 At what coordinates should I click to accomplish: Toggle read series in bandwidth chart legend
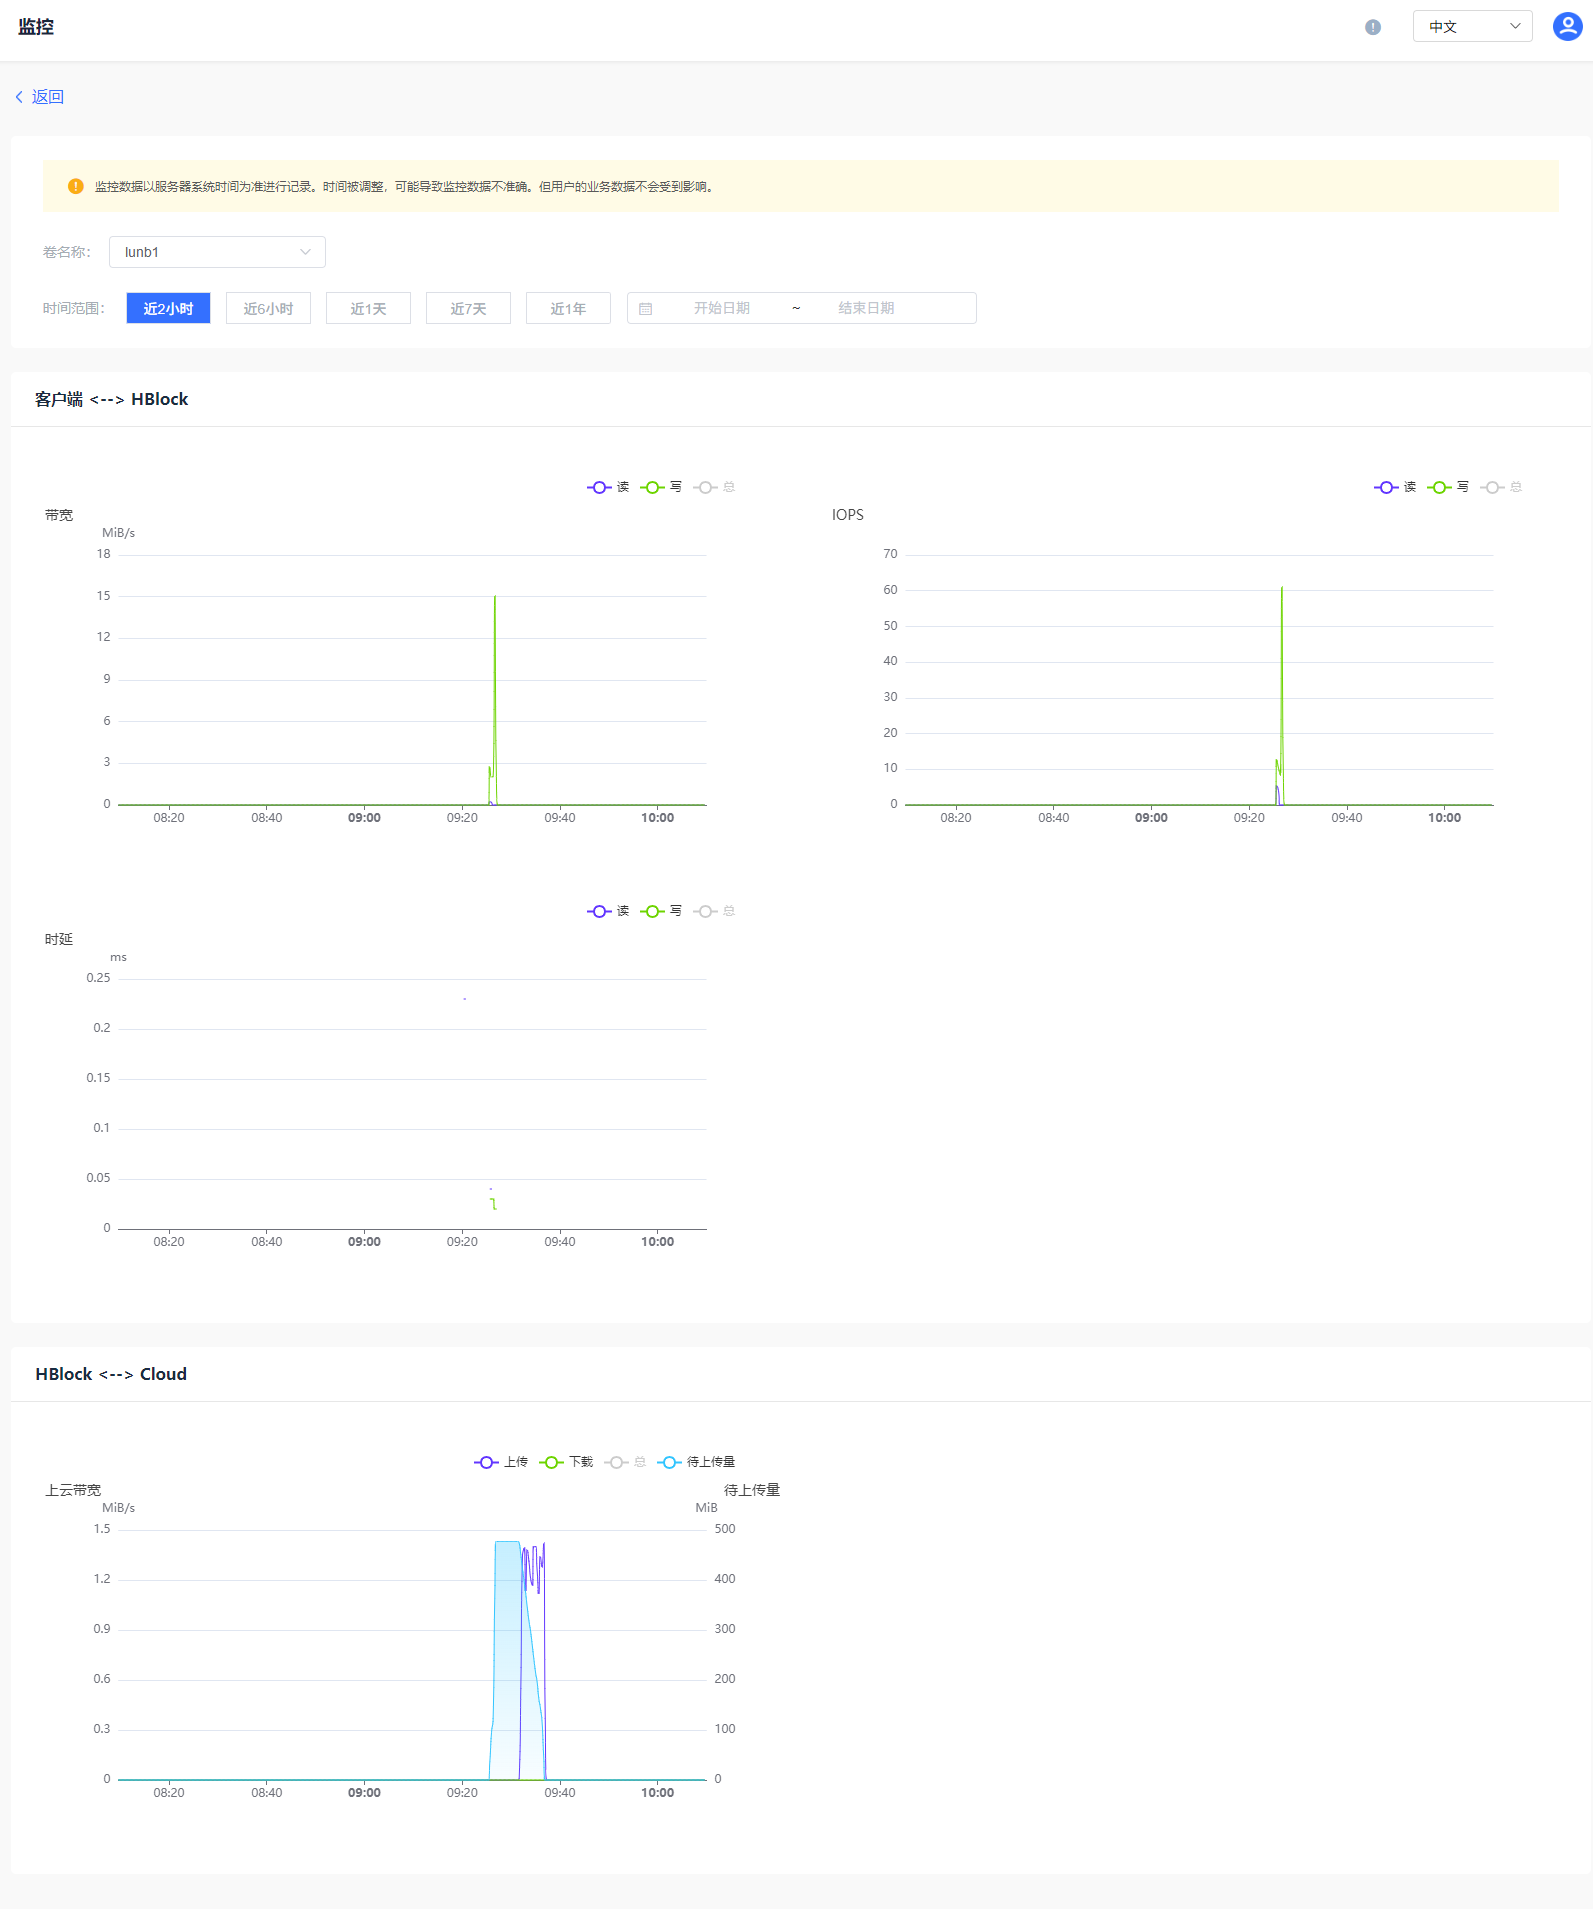pyautogui.click(x=608, y=487)
